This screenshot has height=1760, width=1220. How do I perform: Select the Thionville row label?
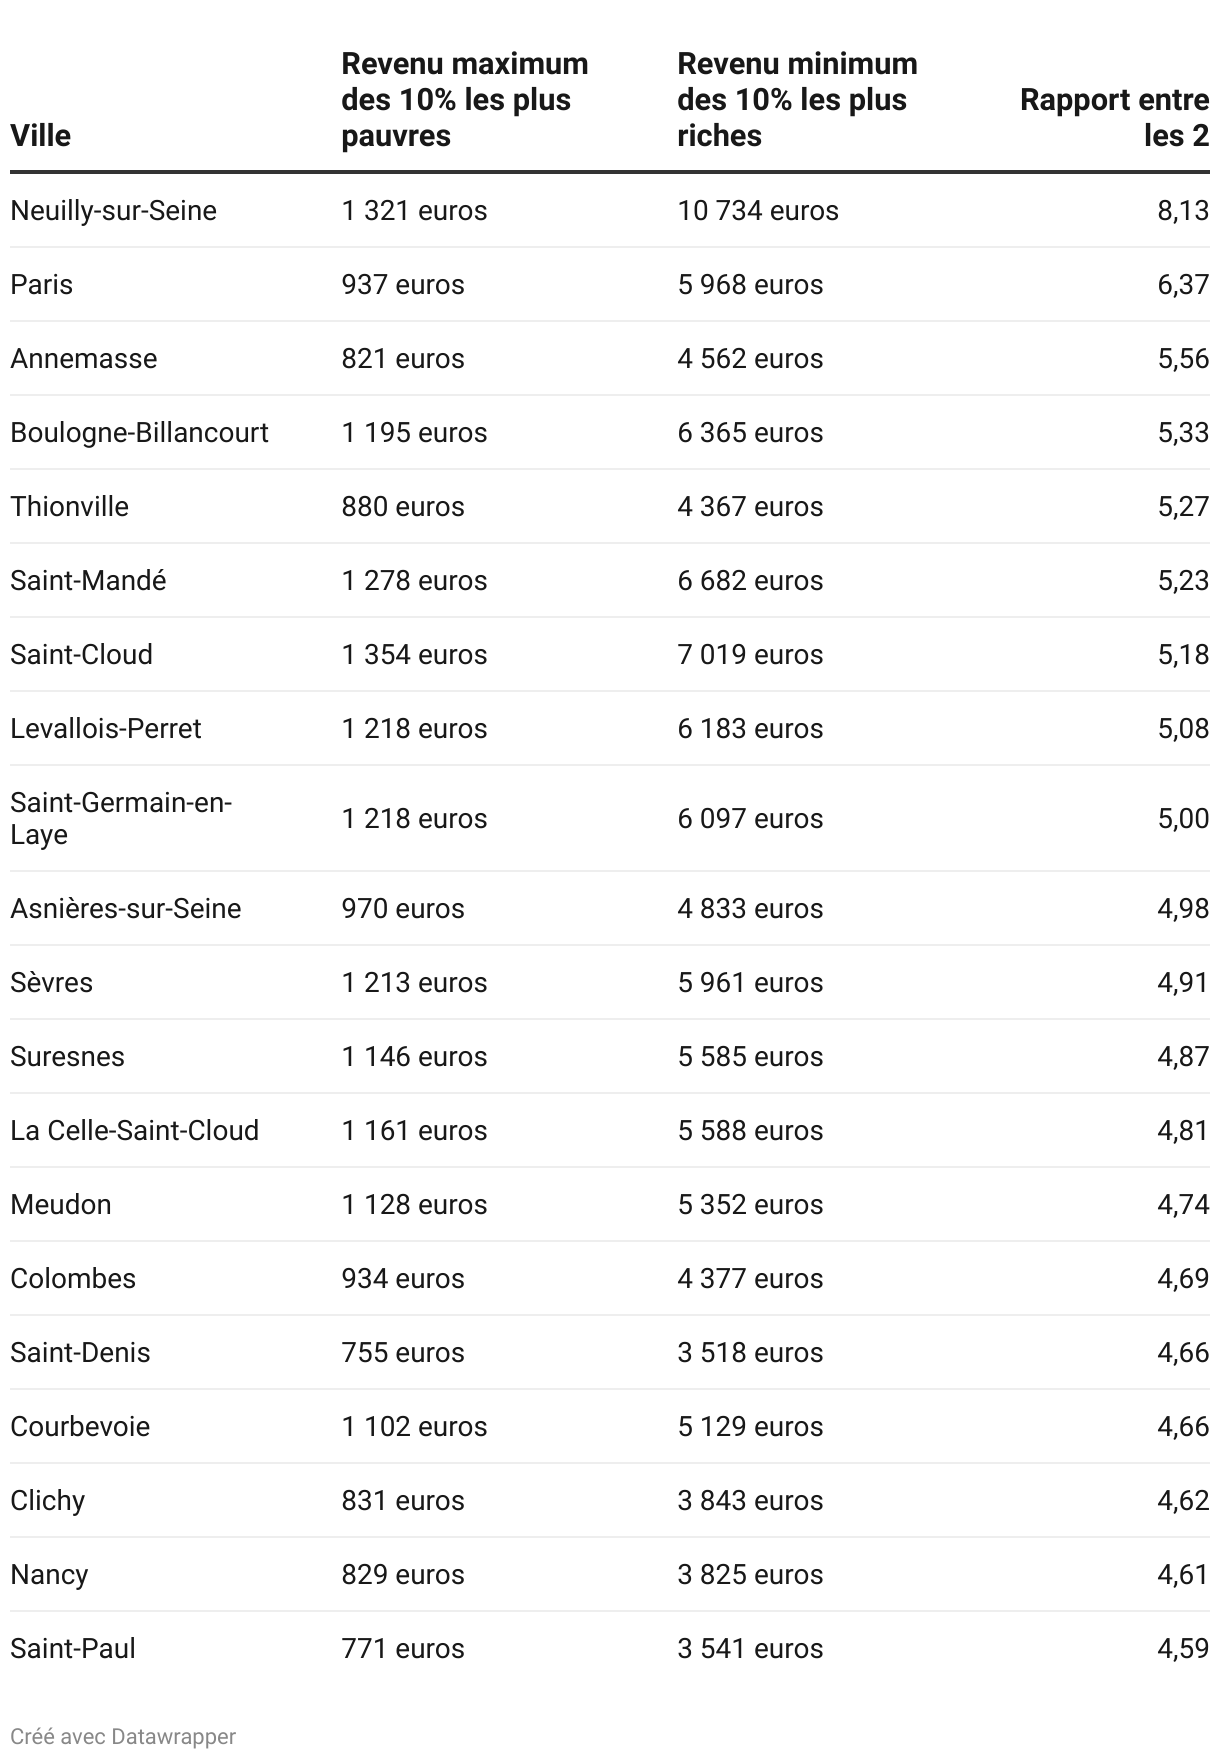pos(70,507)
